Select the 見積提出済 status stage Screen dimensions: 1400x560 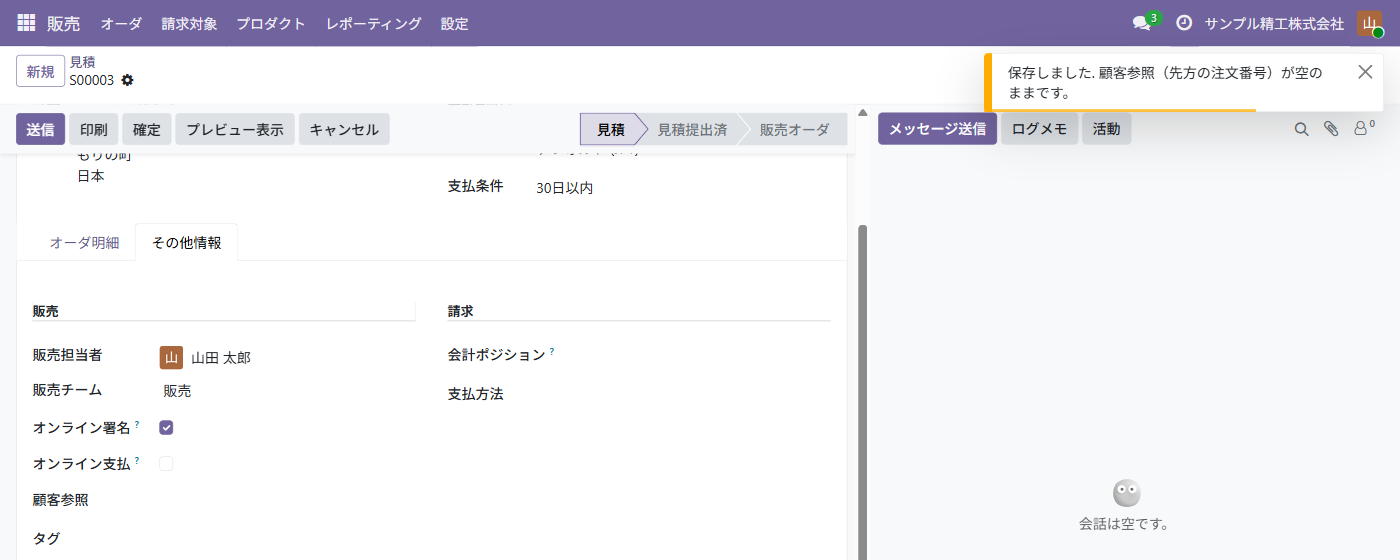click(x=692, y=129)
